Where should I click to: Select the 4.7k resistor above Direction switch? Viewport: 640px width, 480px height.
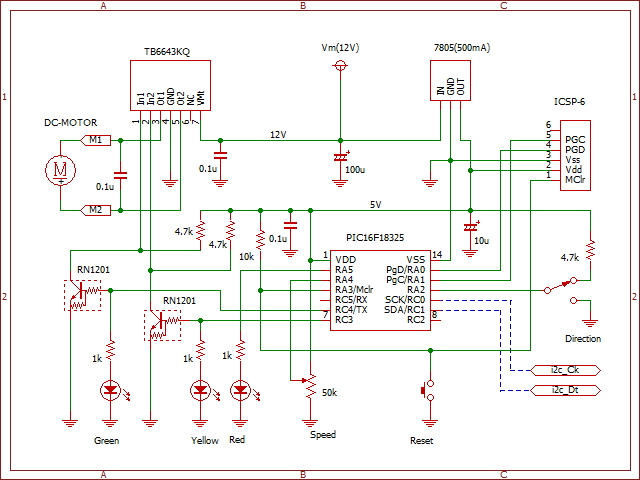pos(590,251)
